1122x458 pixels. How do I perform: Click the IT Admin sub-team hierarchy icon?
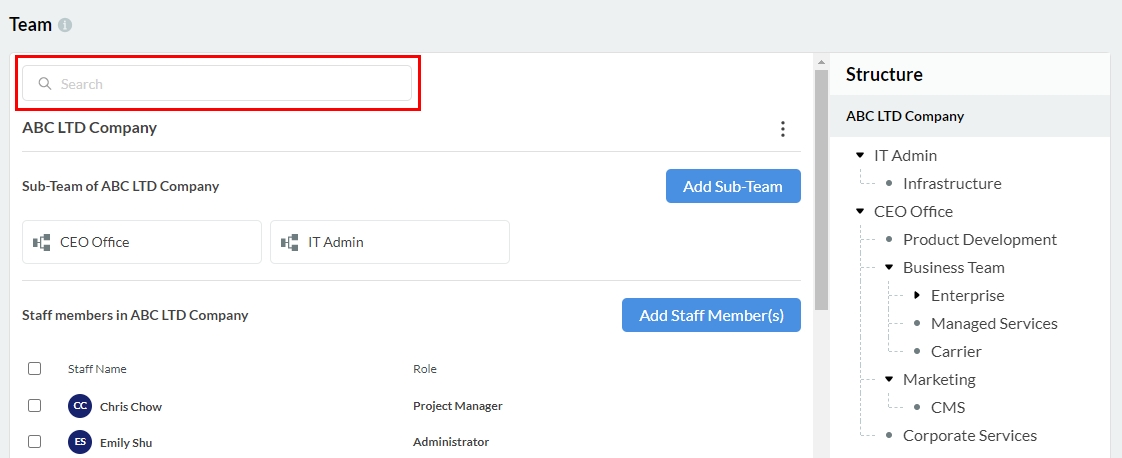290,242
